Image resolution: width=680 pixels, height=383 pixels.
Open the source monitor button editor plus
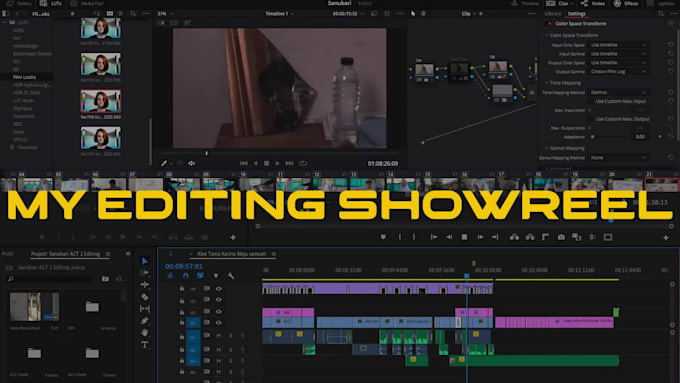coord(233,237)
